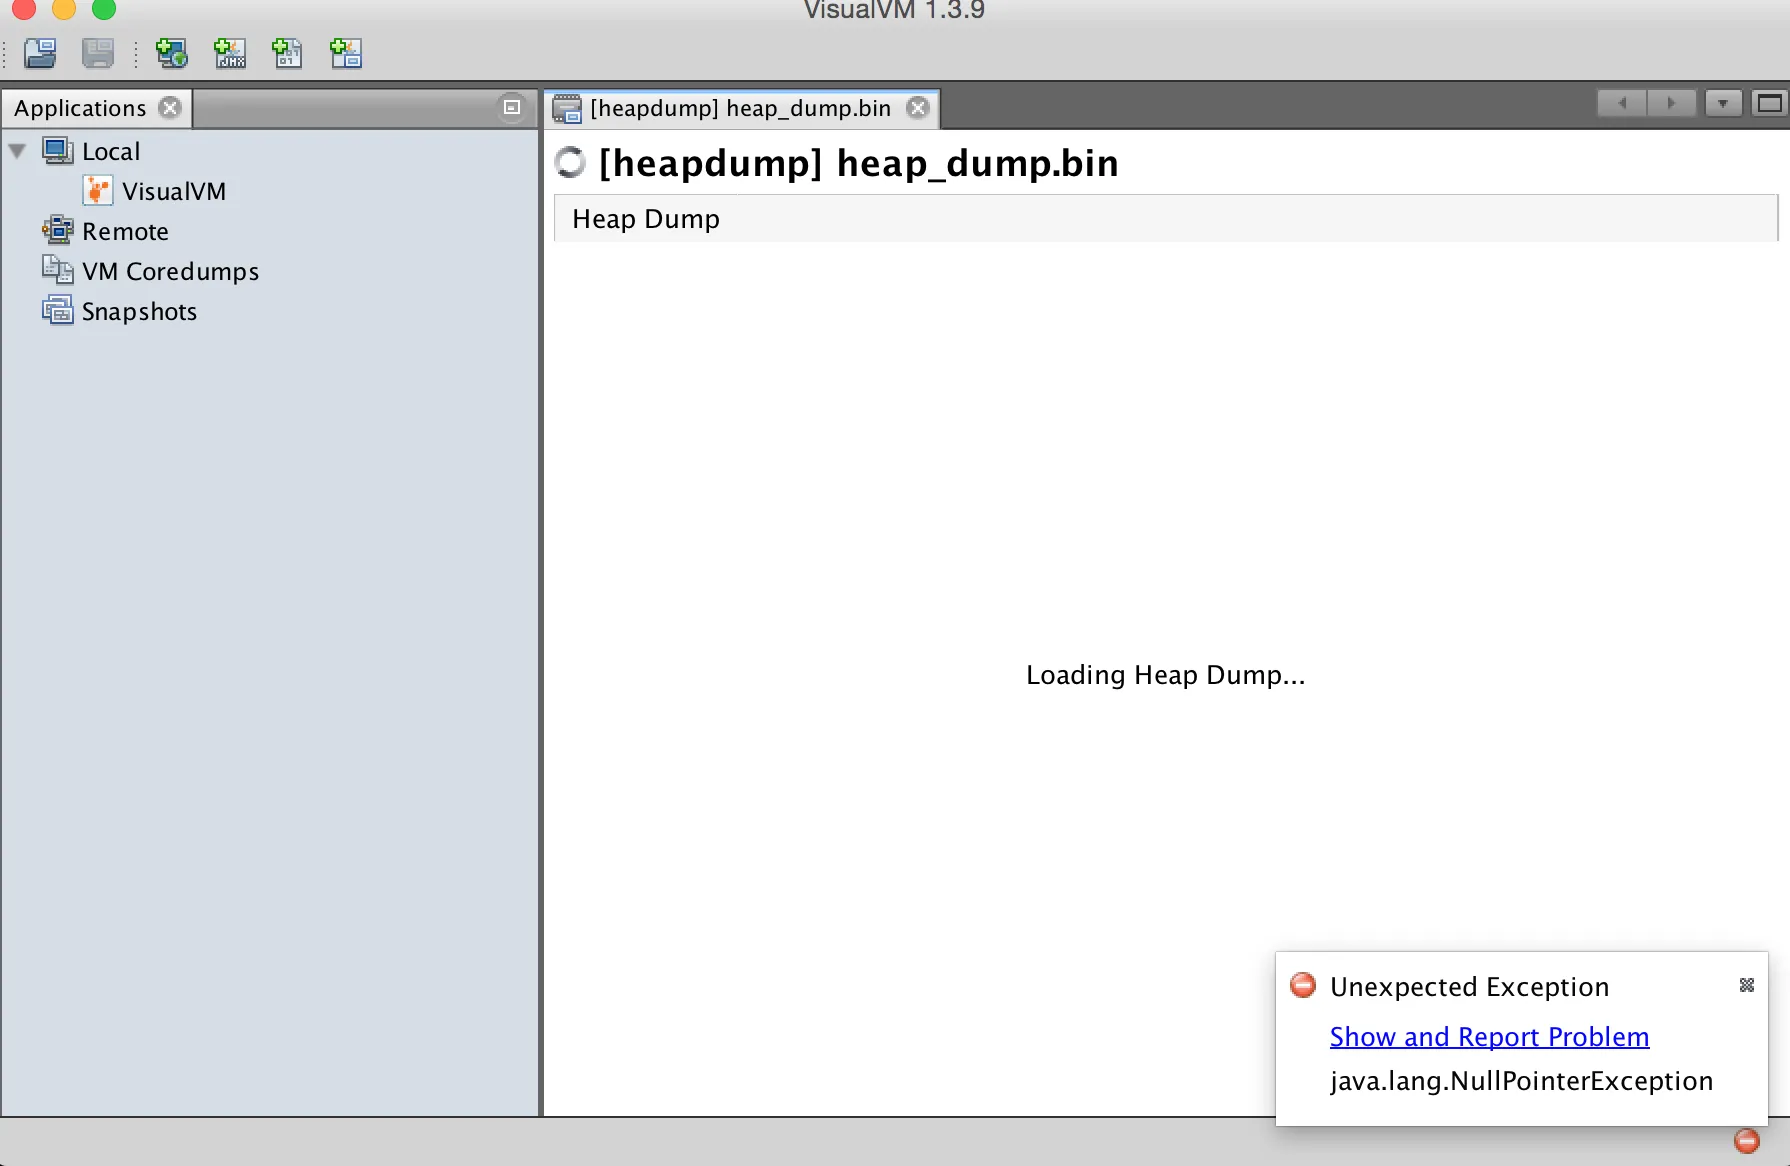Select VisualVM application in tree

click(x=174, y=191)
